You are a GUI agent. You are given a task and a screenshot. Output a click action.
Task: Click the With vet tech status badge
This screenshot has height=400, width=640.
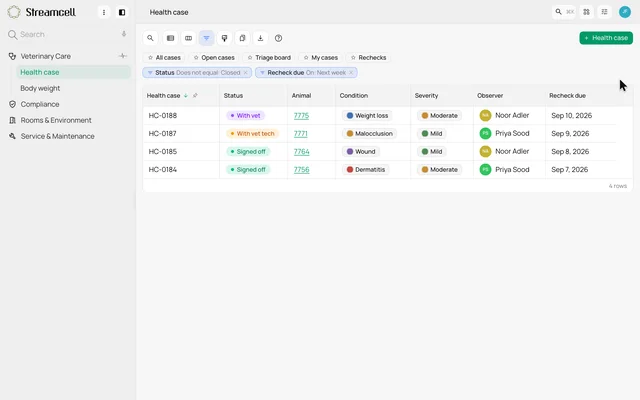[252, 133]
